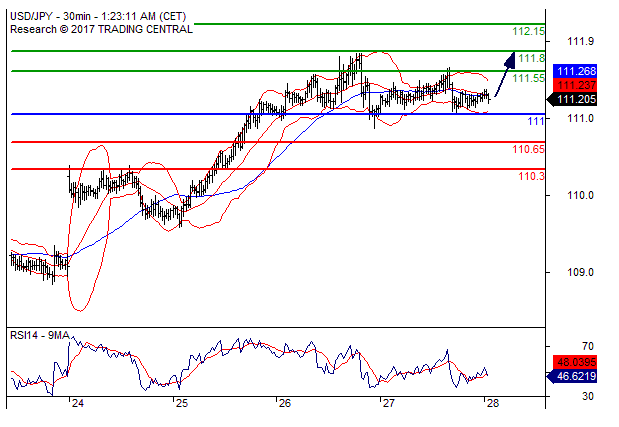
Task: Click the RSI axis value 30
Action: [588, 396]
